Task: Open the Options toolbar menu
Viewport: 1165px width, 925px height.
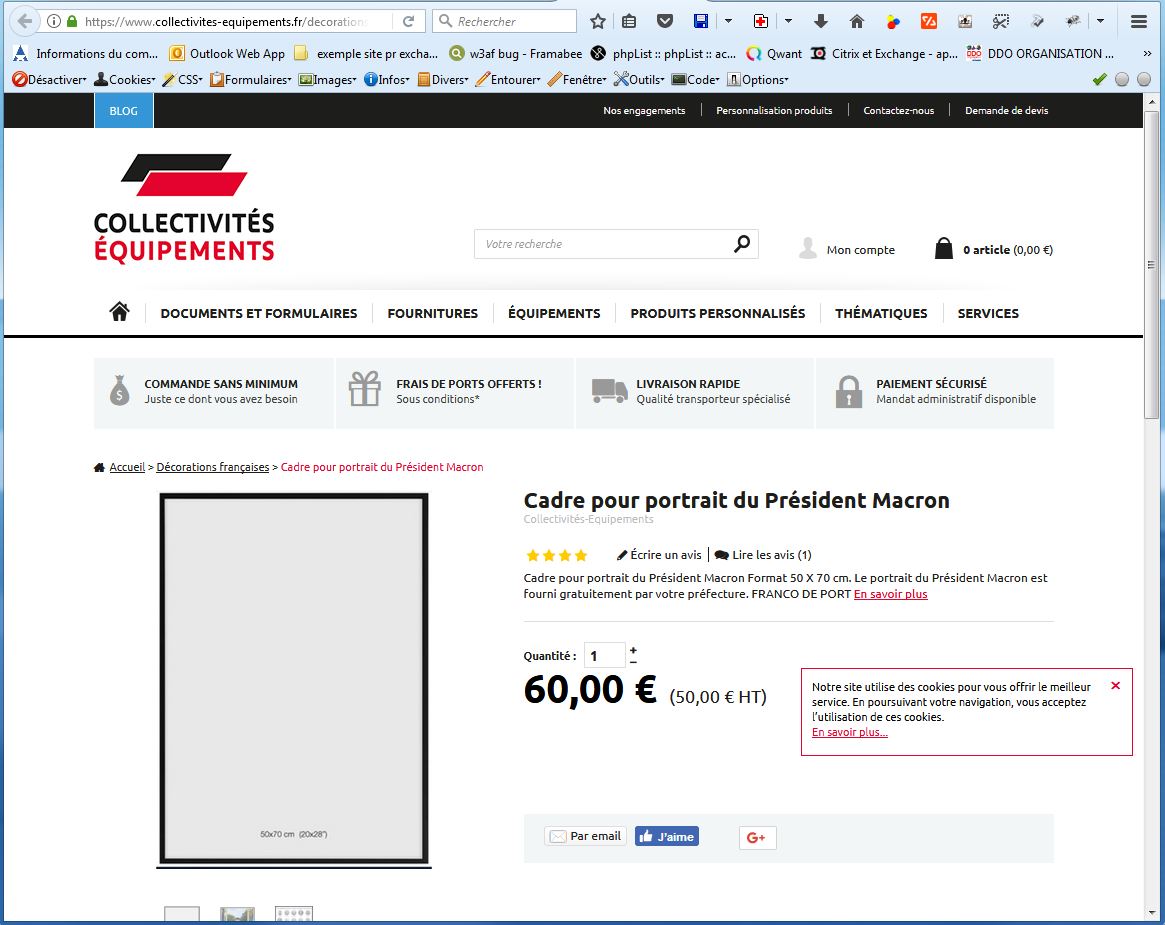Action: tap(757, 79)
